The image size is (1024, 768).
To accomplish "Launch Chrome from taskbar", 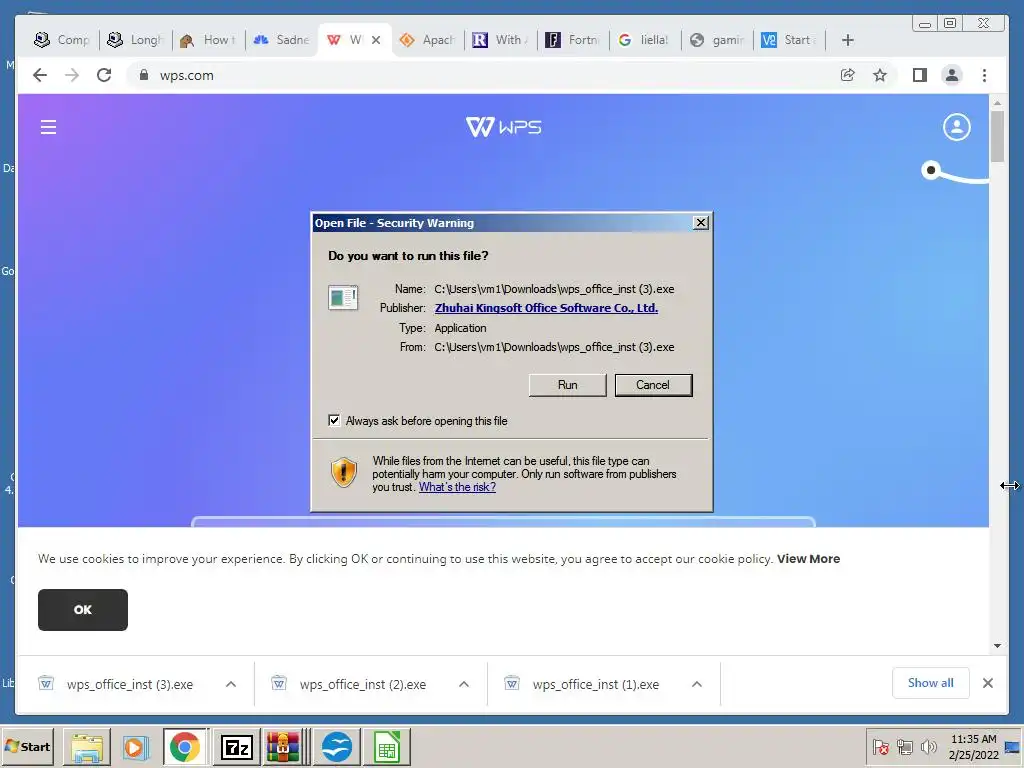I will click(x=185, y=747).
